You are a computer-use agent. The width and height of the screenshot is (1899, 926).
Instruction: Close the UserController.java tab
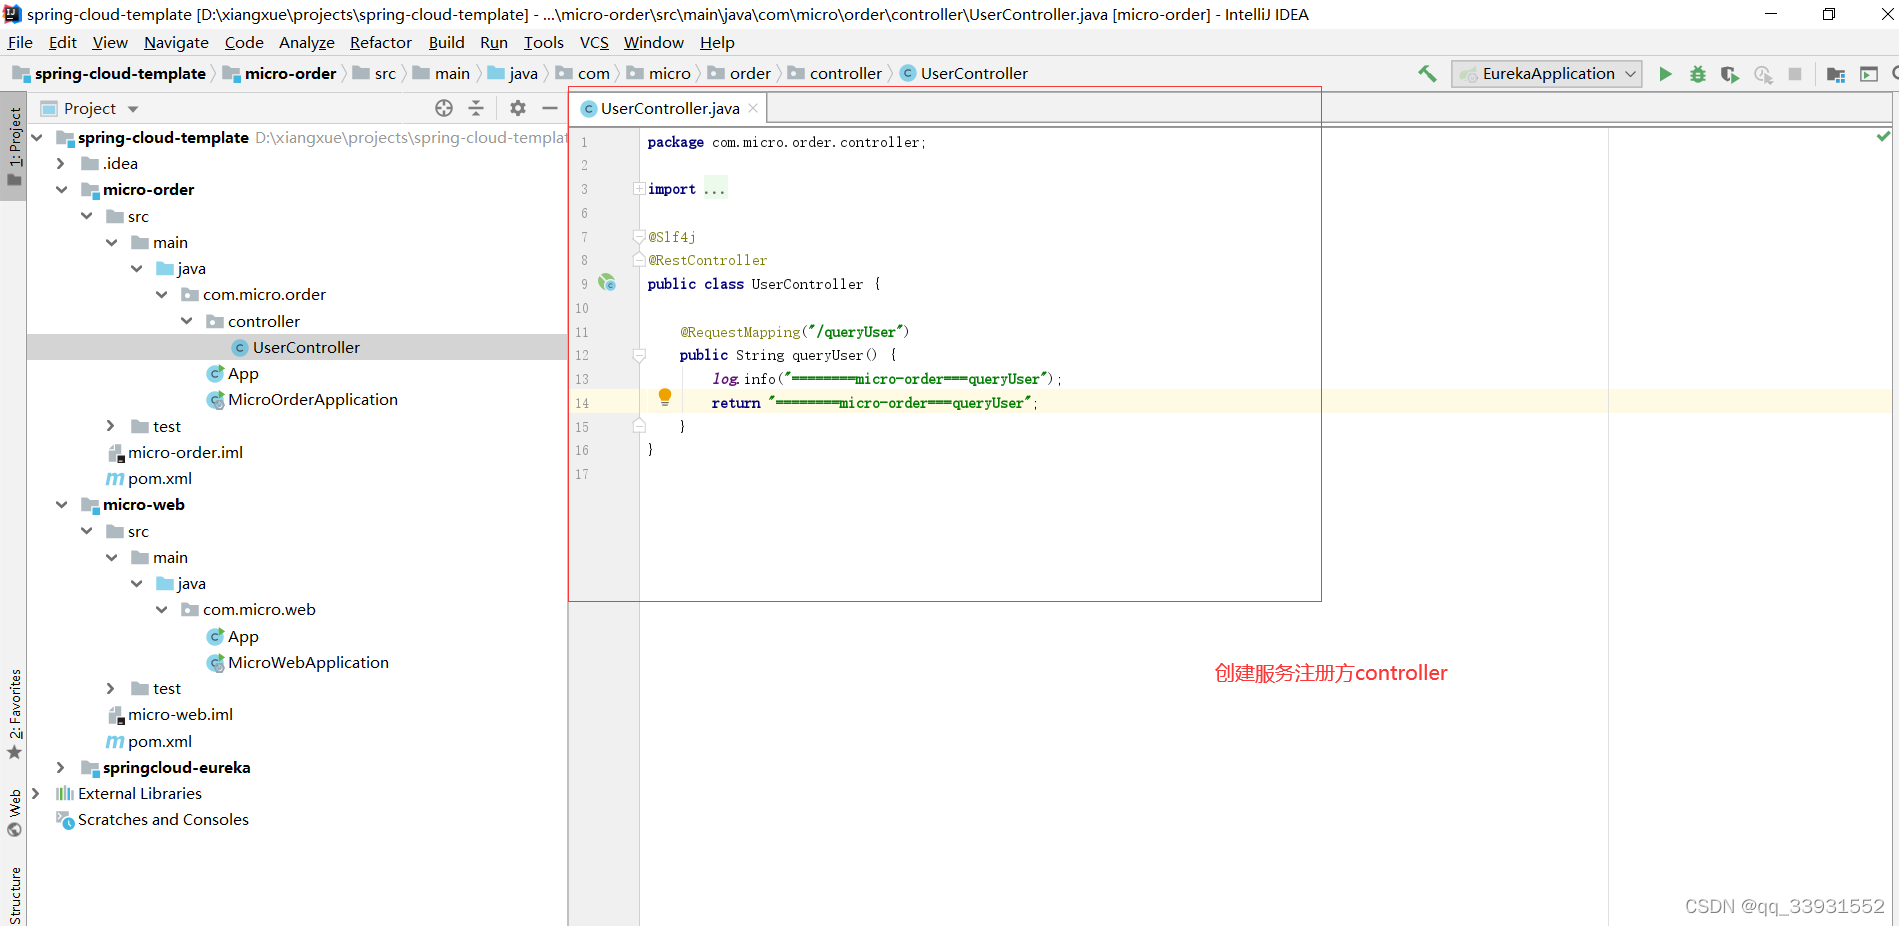tap(753, 108)
